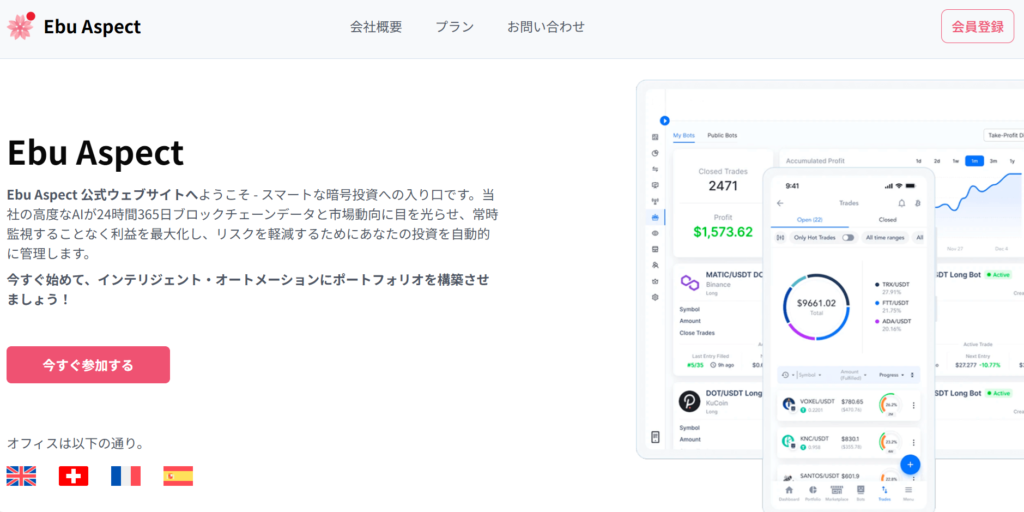Switch to the Public Bots tab

[722, 135]
